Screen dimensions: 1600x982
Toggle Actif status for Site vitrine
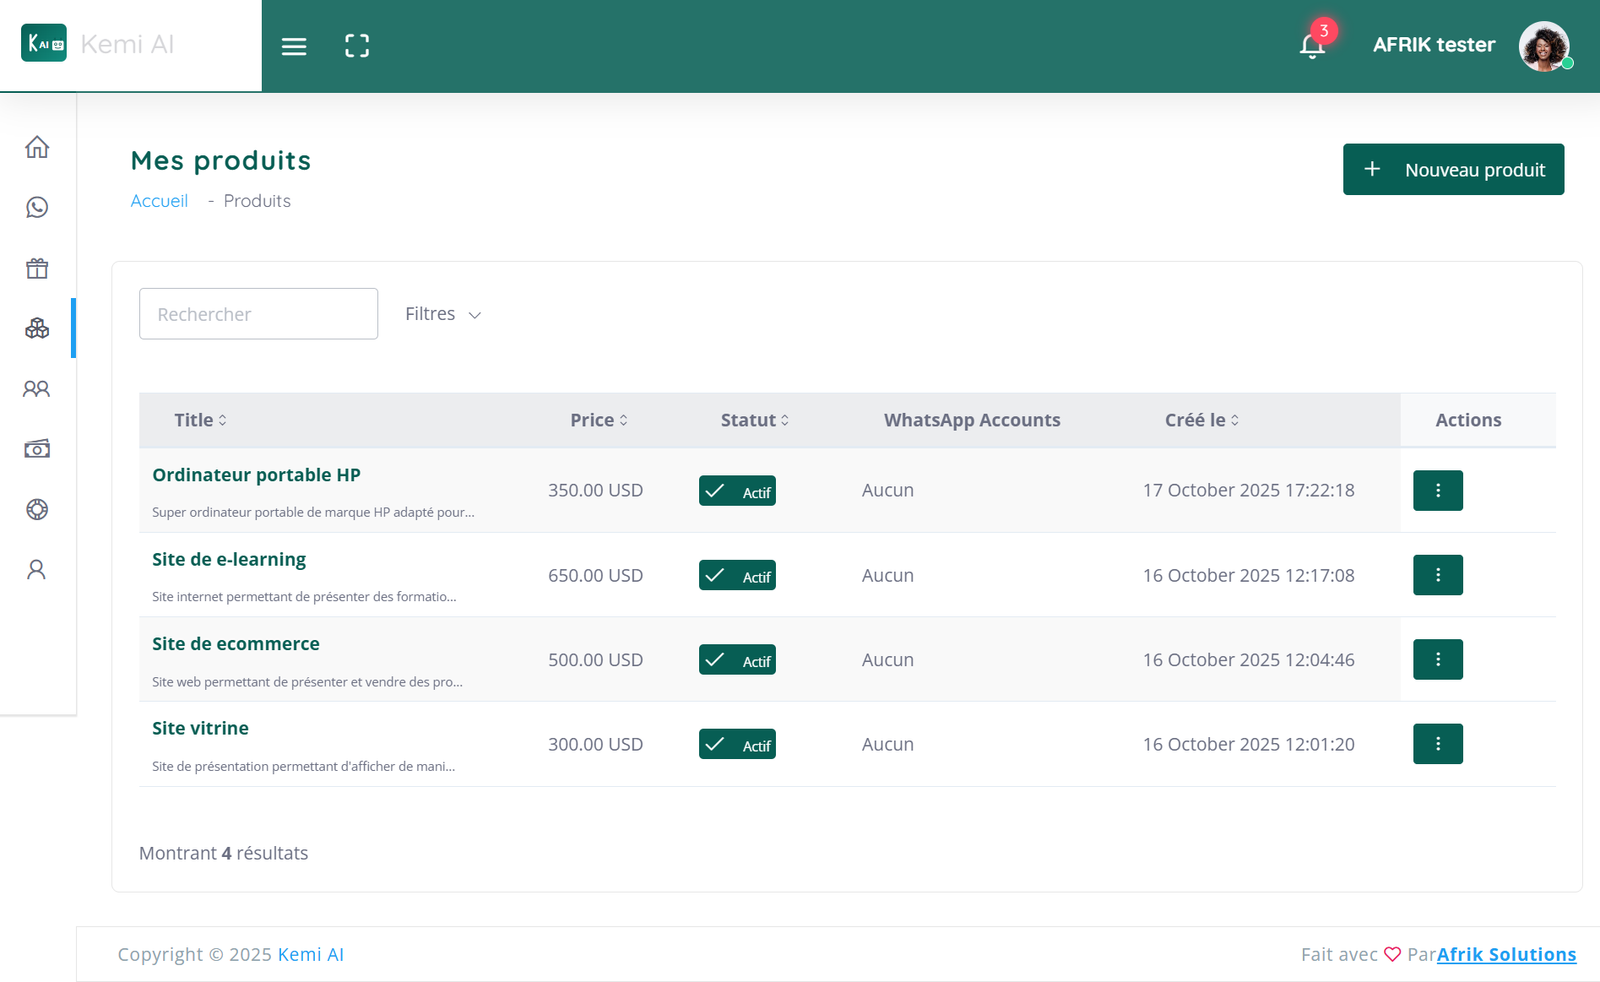point(737,745)
